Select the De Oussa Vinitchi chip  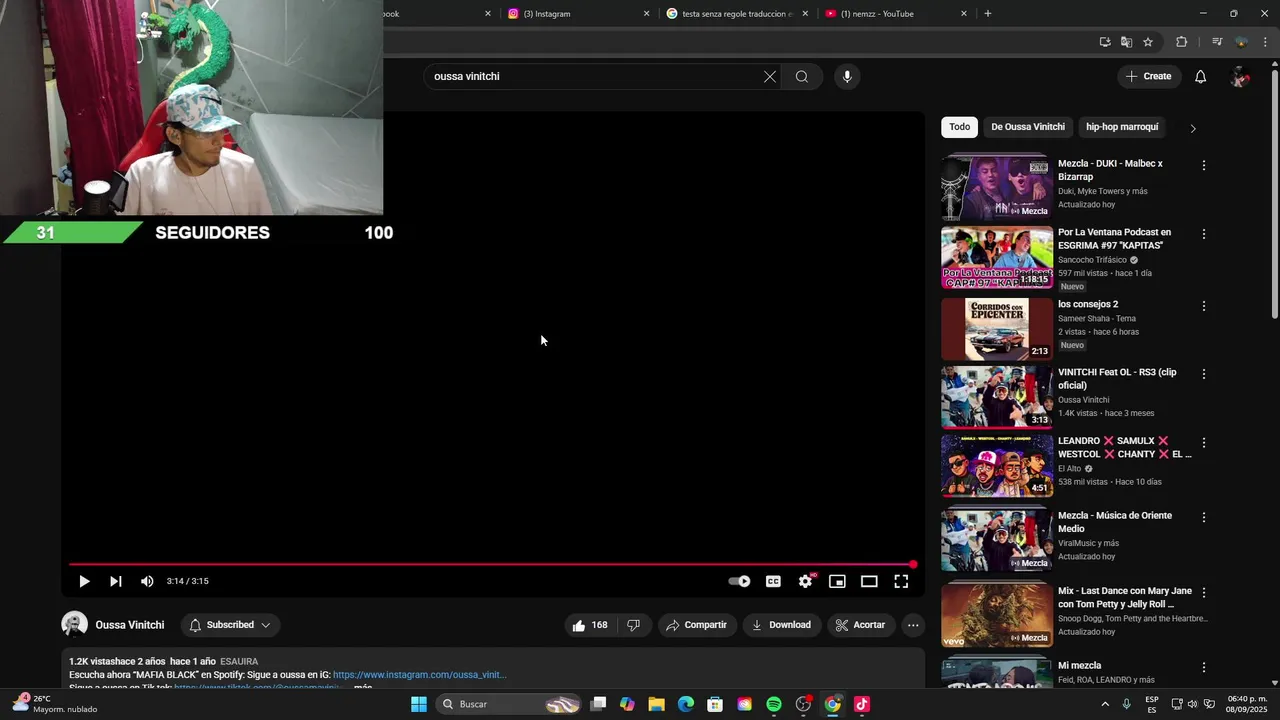point(1028,127)
